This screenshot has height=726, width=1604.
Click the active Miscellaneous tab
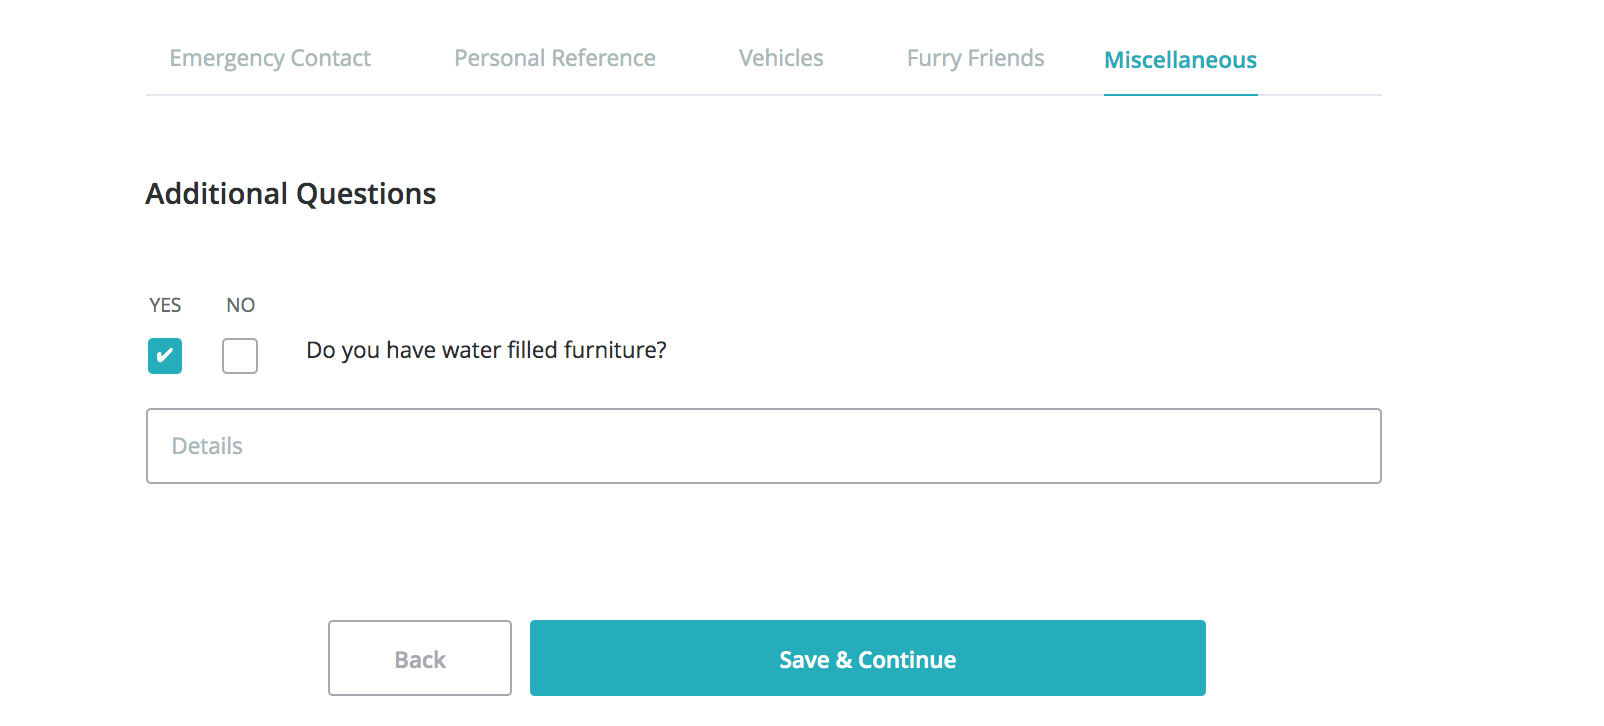click(1180, 60)
